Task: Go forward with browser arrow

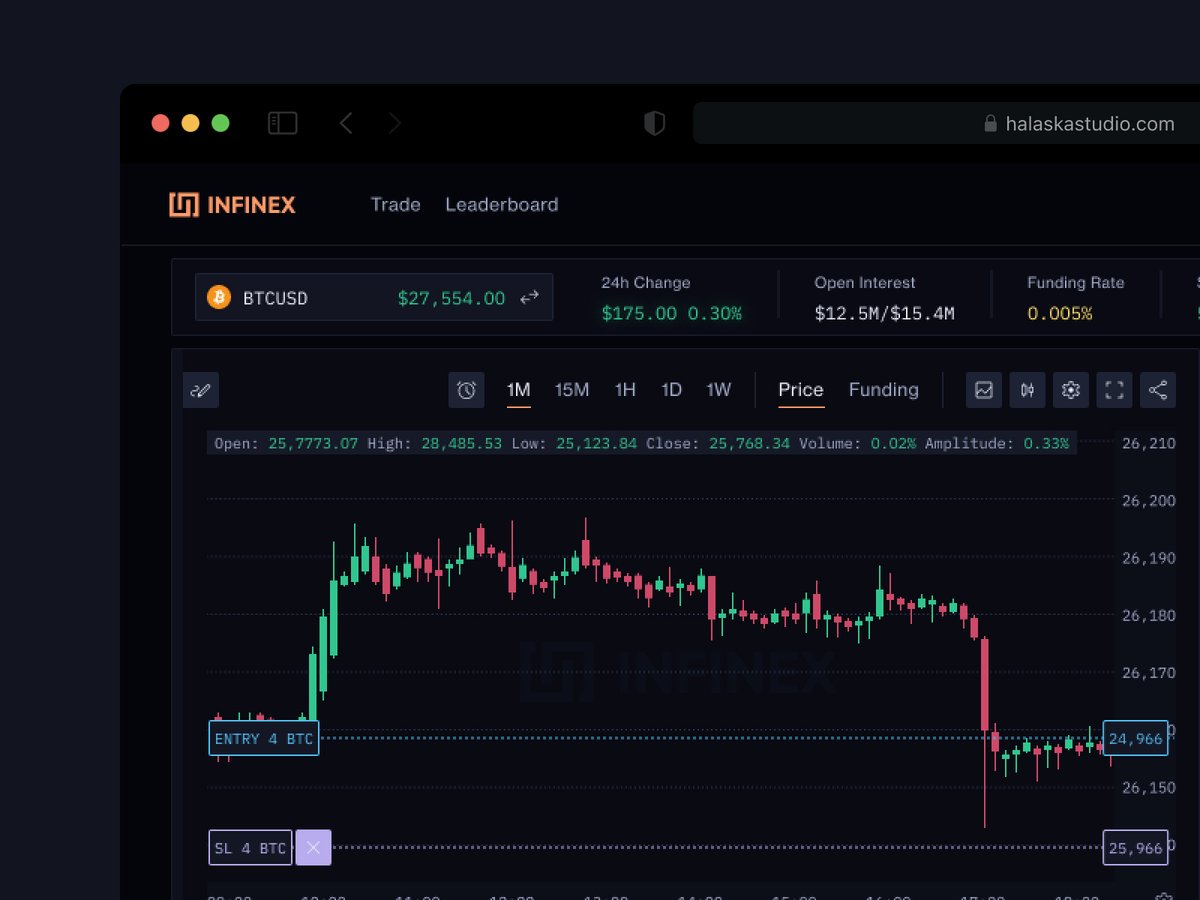Action: [x=395, y=123]
